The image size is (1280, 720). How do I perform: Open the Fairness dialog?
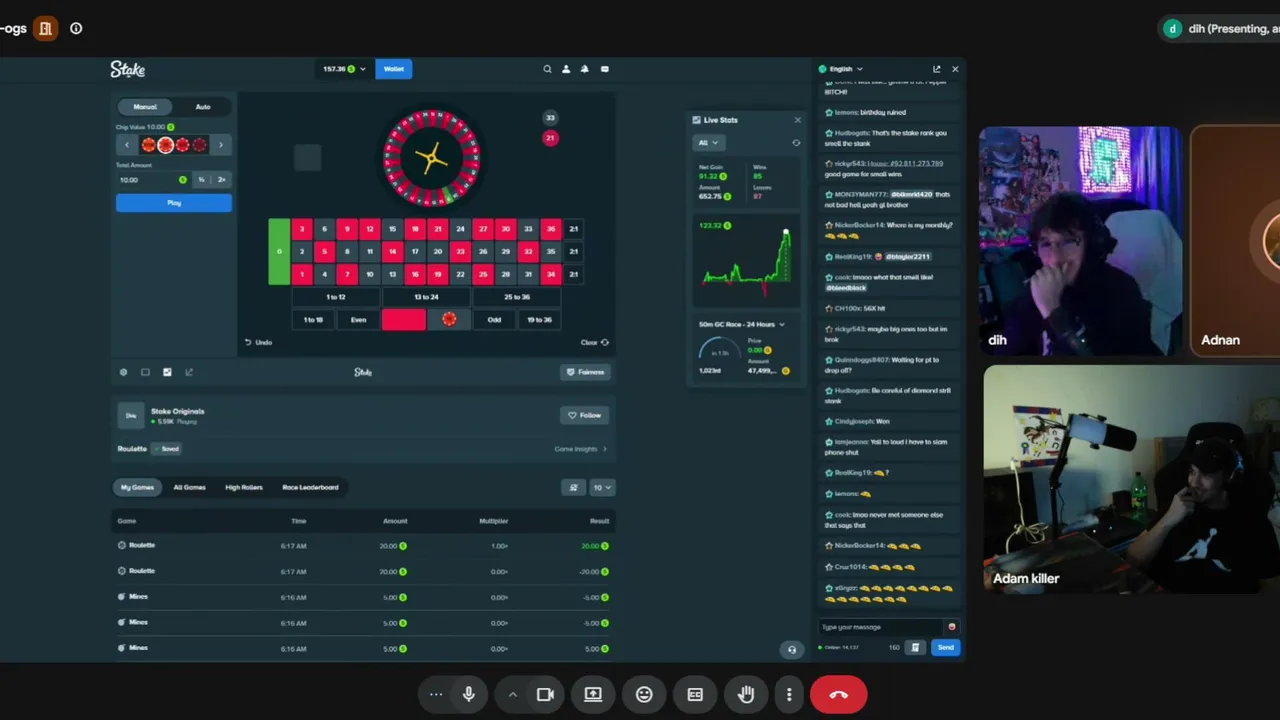(585, 372)
